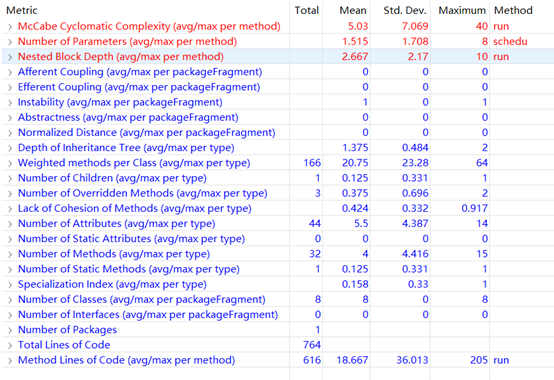The width and height of the screenshot is (554, 380).
Task: Expand Lack of Cohesion of Methods row
Action: (x=10, y=209)
